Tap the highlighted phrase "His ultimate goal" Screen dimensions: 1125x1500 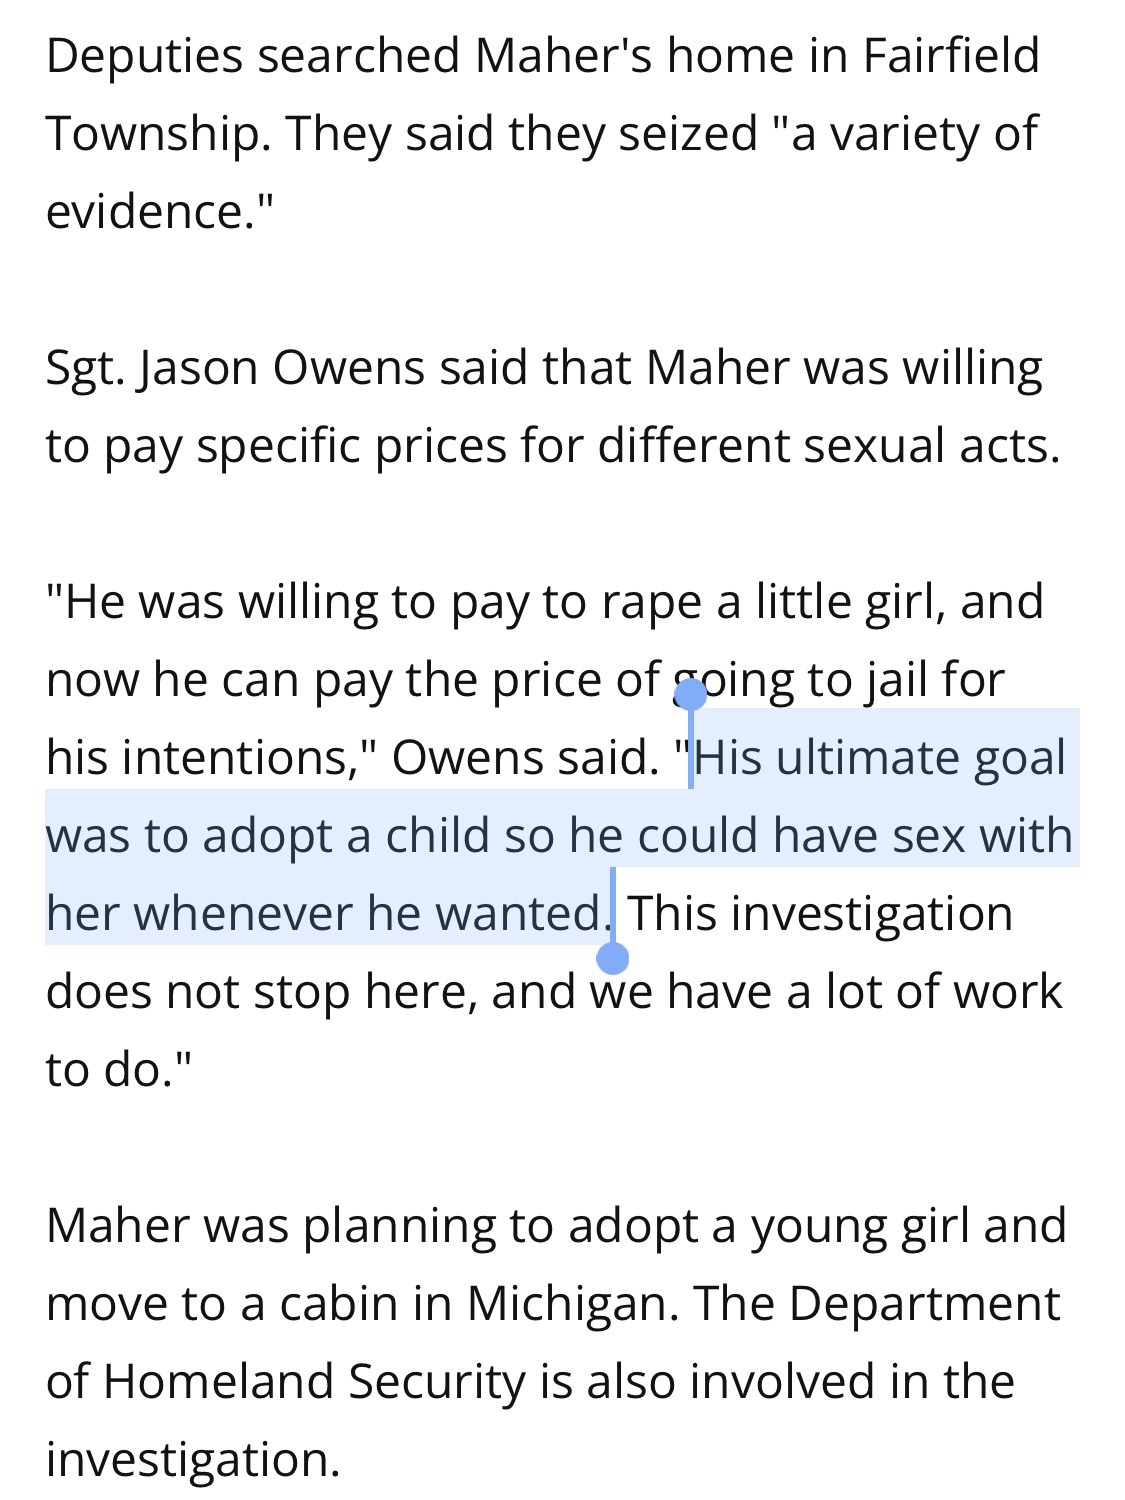tap(881, 757)
